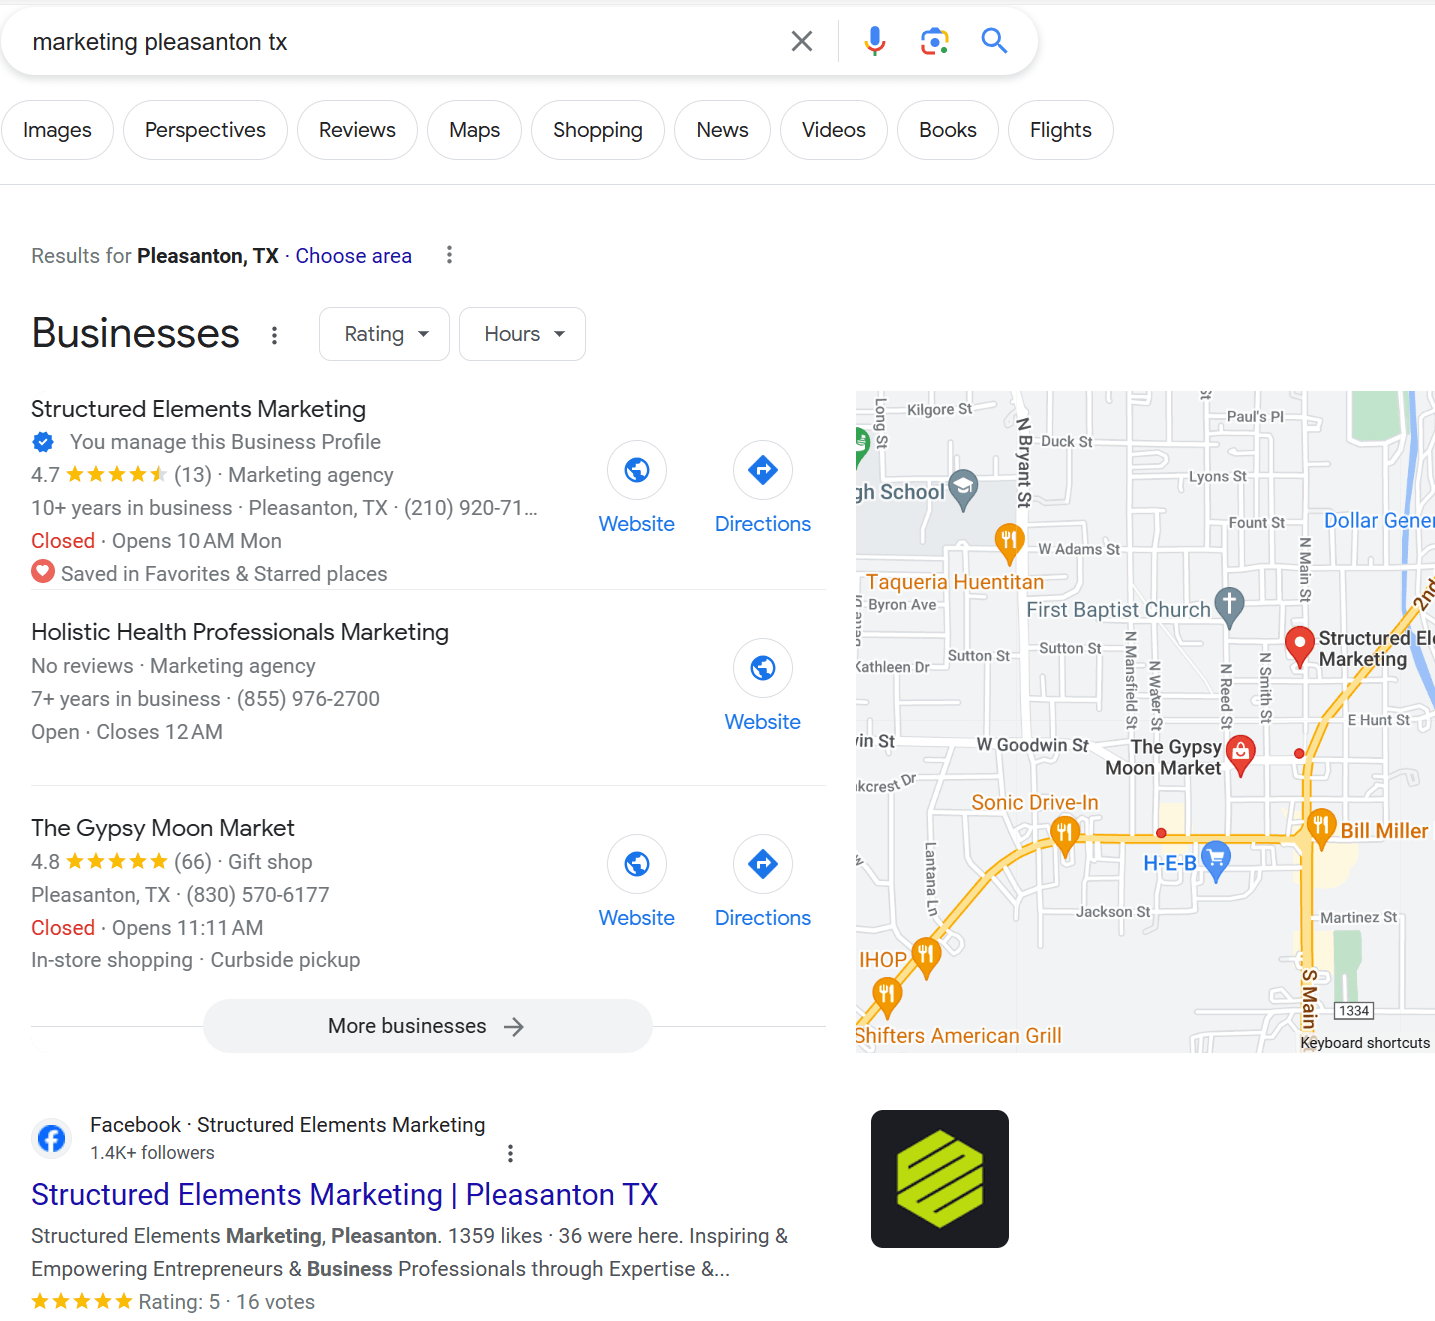Select the IHOP restaurant map marker
The image size is (1435, 1321).
(926, 957)
